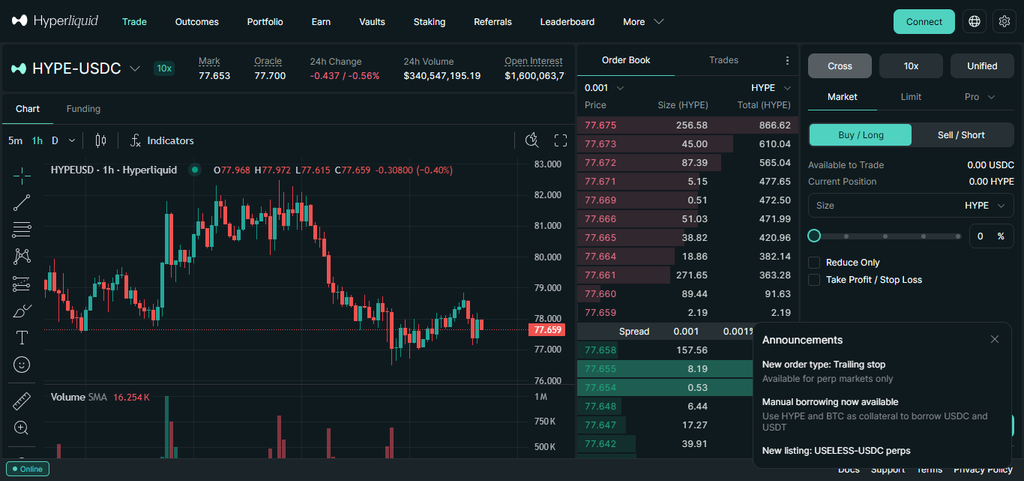Image resolution: width=1024 pixels, height=481 pixels.
Task: Switch to the Trades tab
Action: tap(724, 60)
